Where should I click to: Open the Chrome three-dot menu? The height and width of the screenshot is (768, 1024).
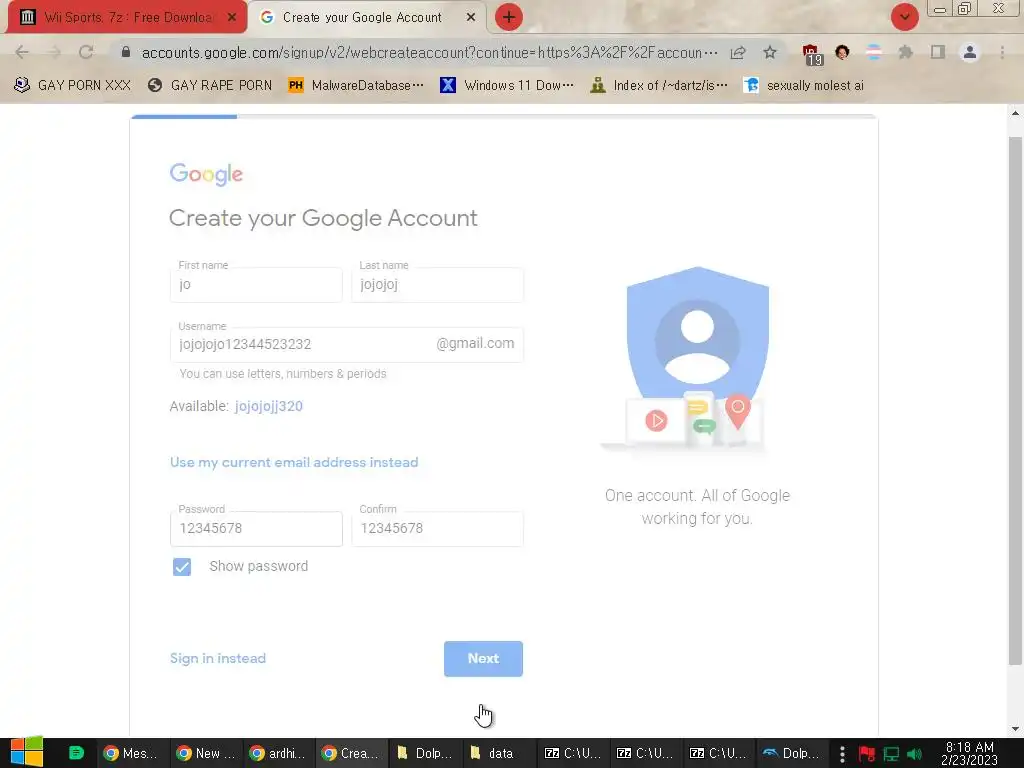coord(1002,52)
